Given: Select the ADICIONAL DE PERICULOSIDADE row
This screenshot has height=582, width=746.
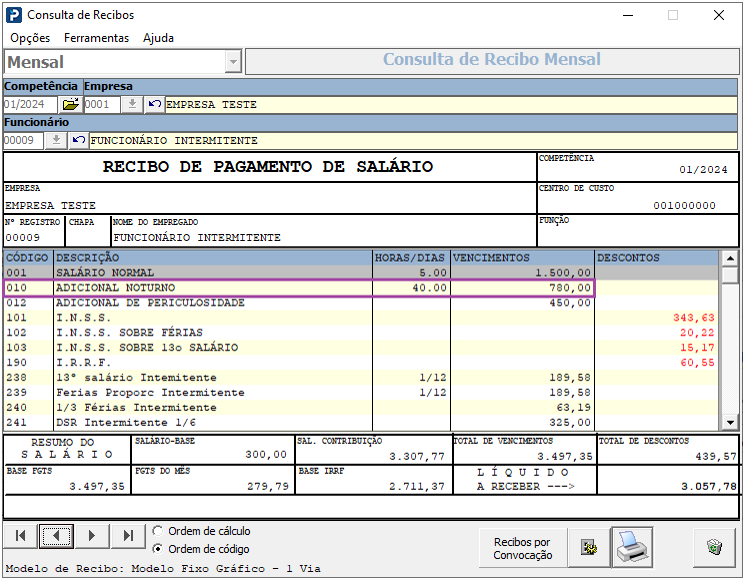Looking at the screenshot, I should click(x=362, y=303).
